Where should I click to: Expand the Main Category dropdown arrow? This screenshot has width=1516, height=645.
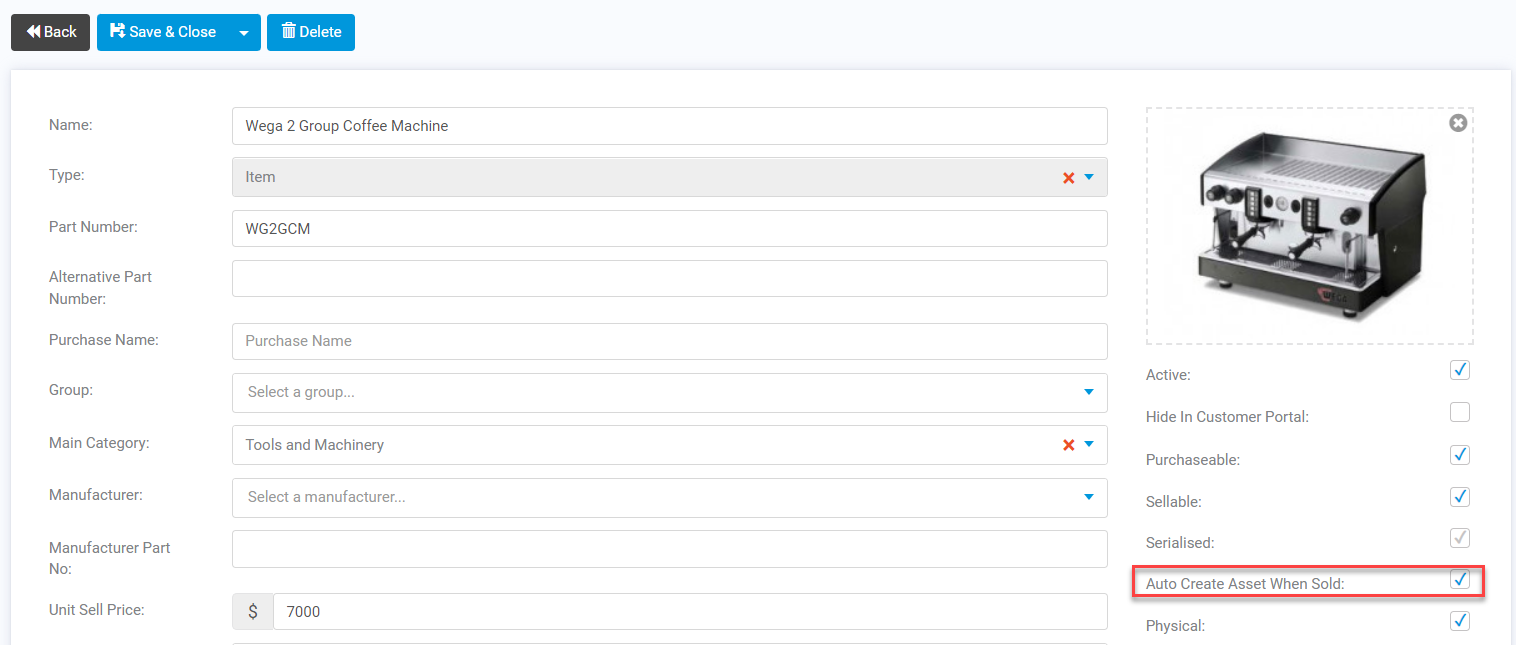(x=1089, y=445)
